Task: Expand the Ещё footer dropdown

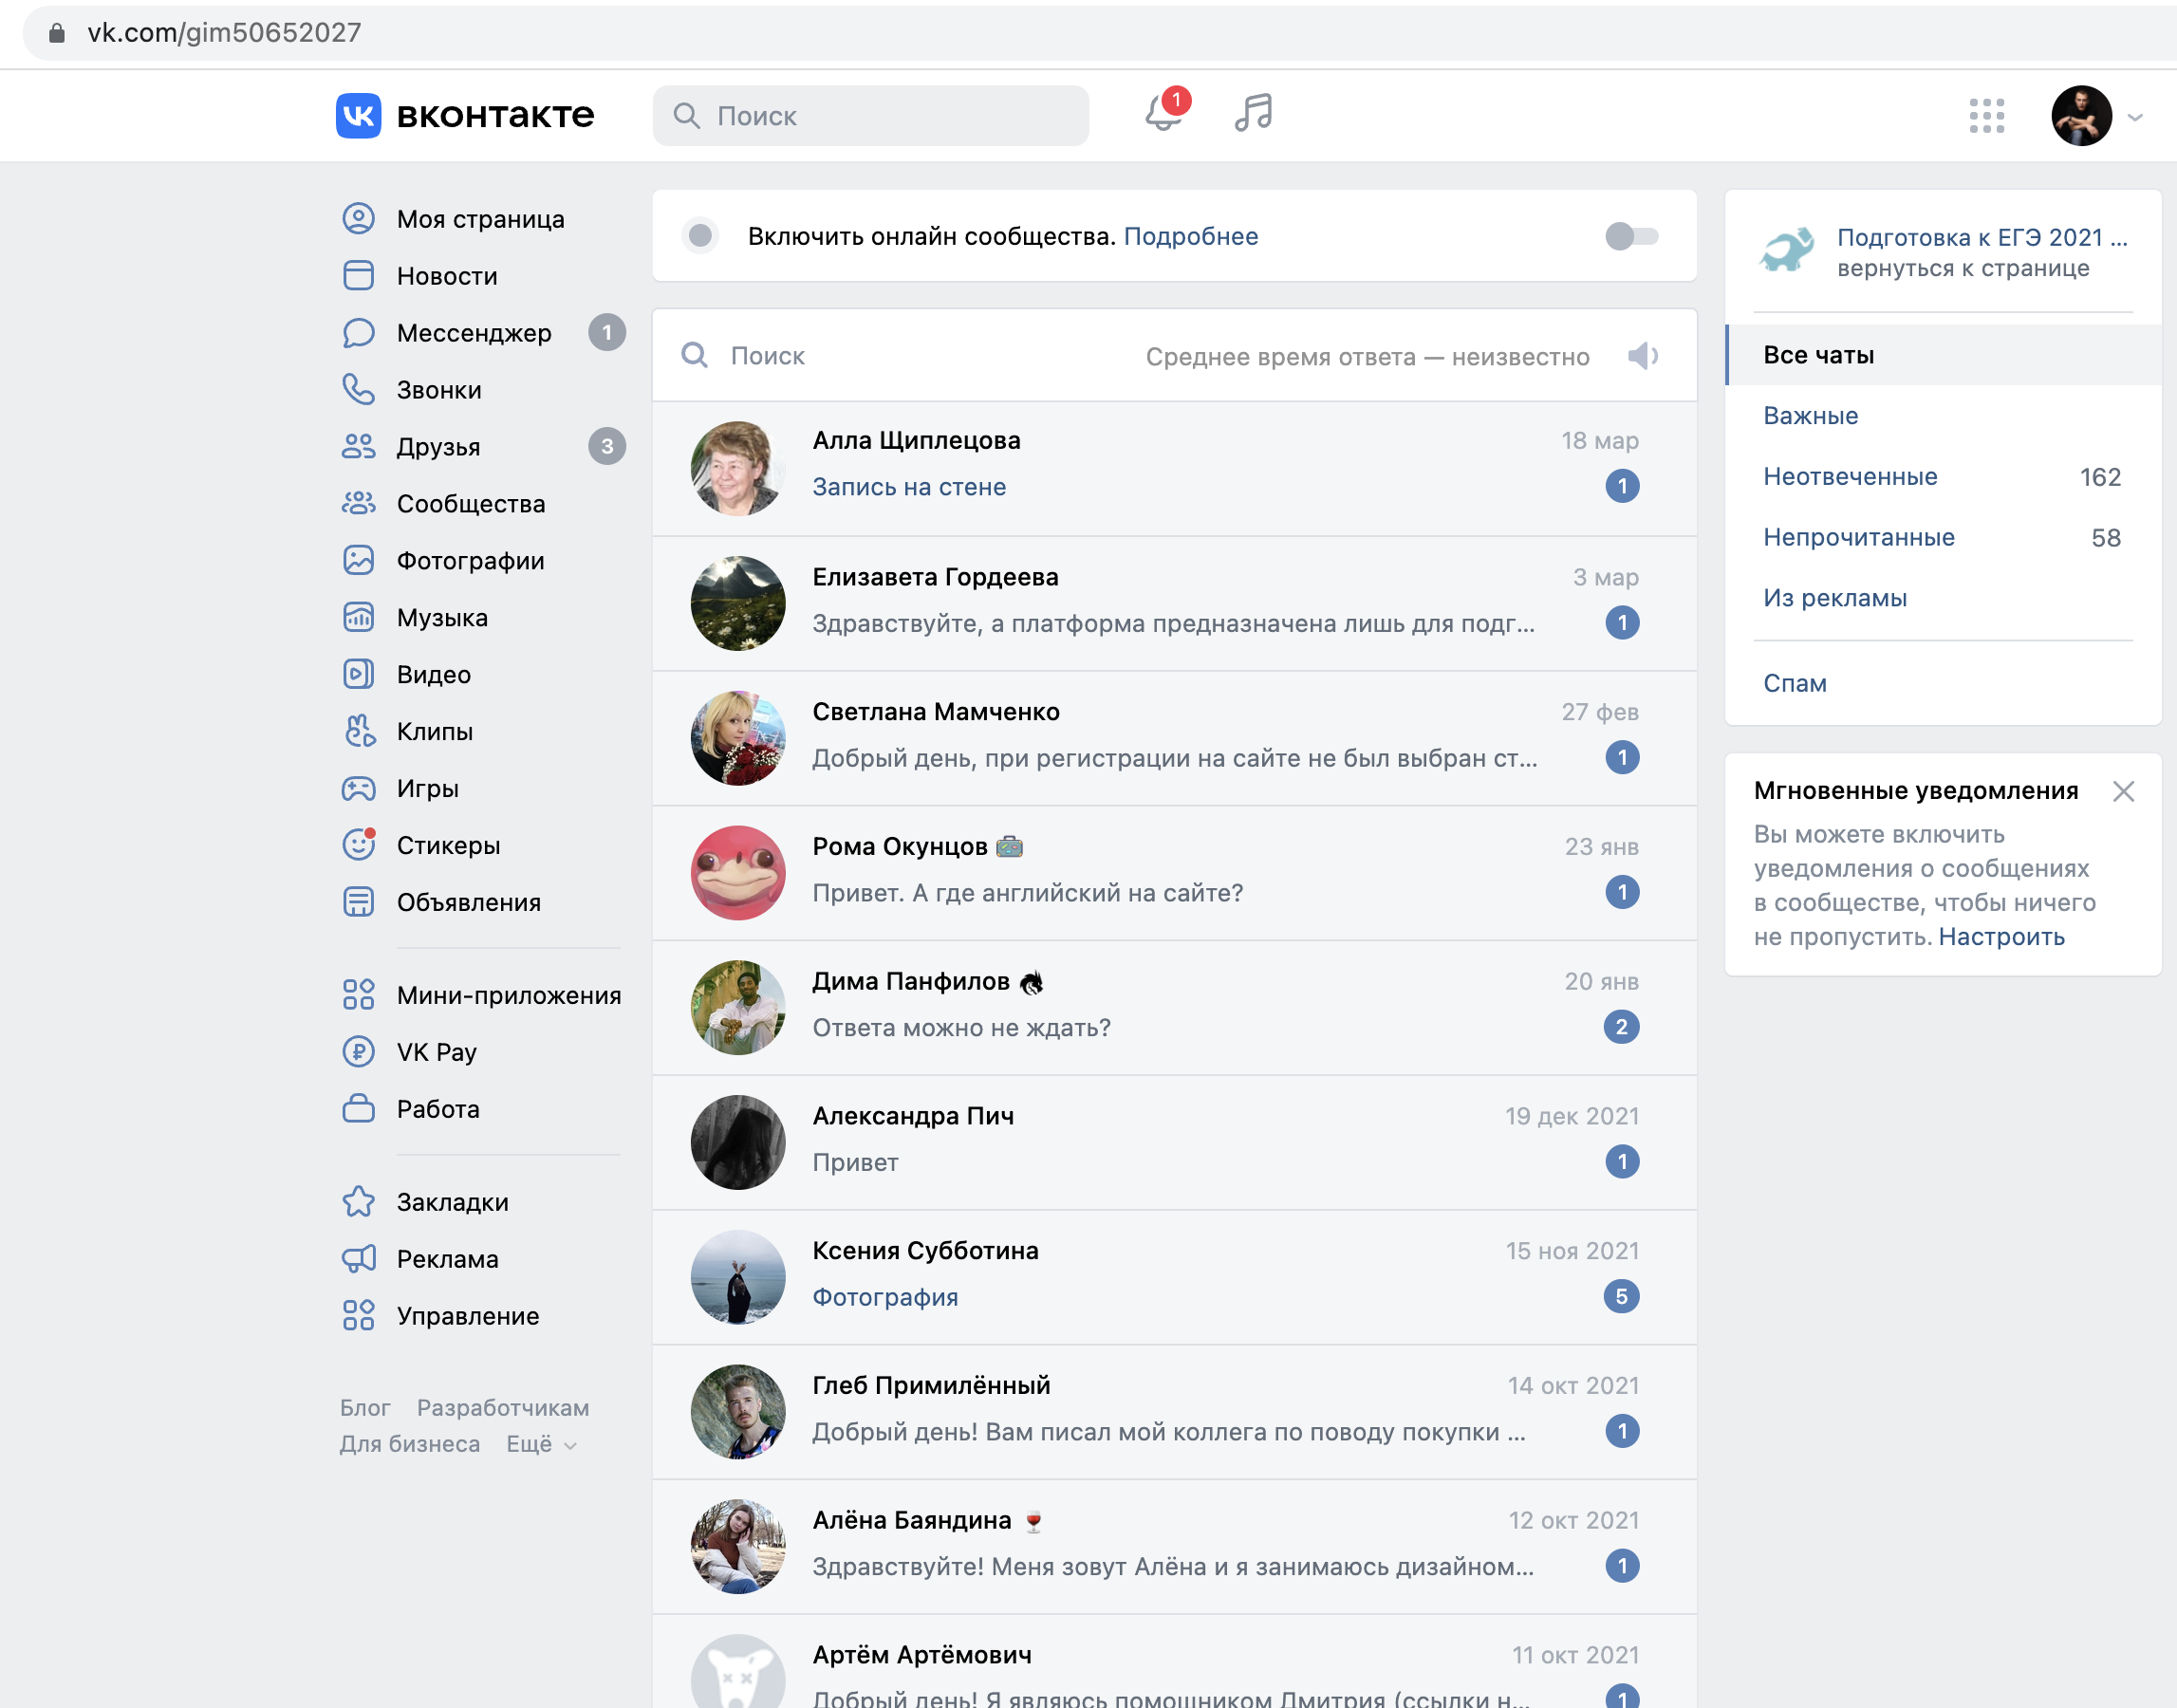Action: [541, 1444]
